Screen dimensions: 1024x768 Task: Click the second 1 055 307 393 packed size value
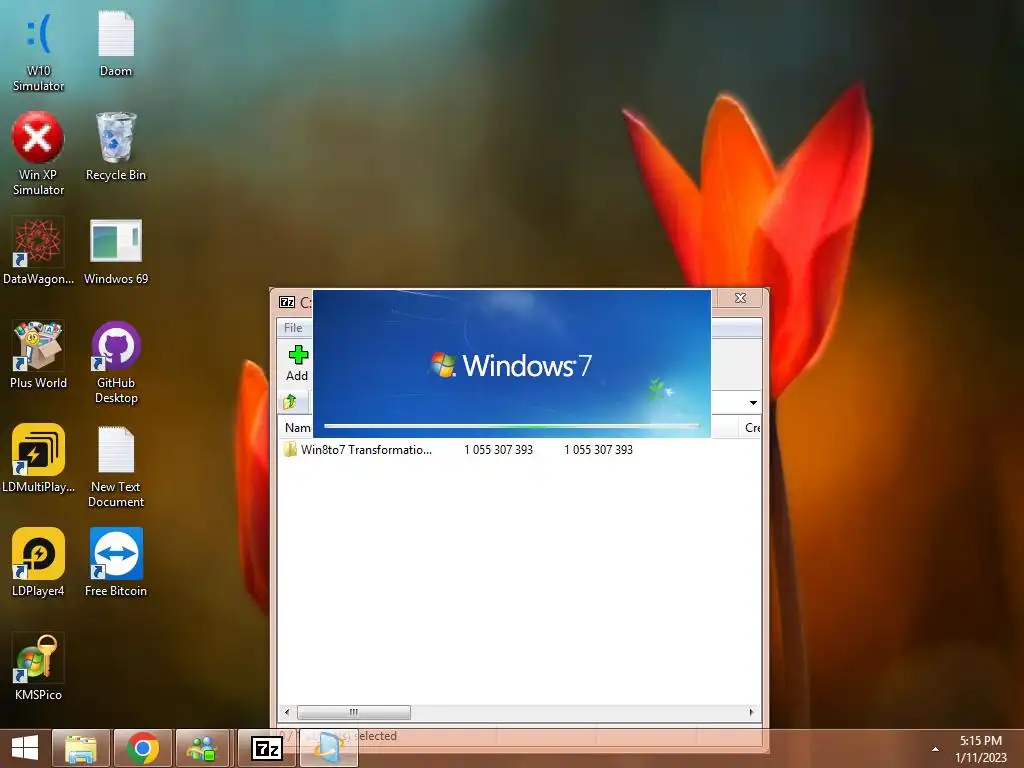pyautogui.click(x=598, y=449)
